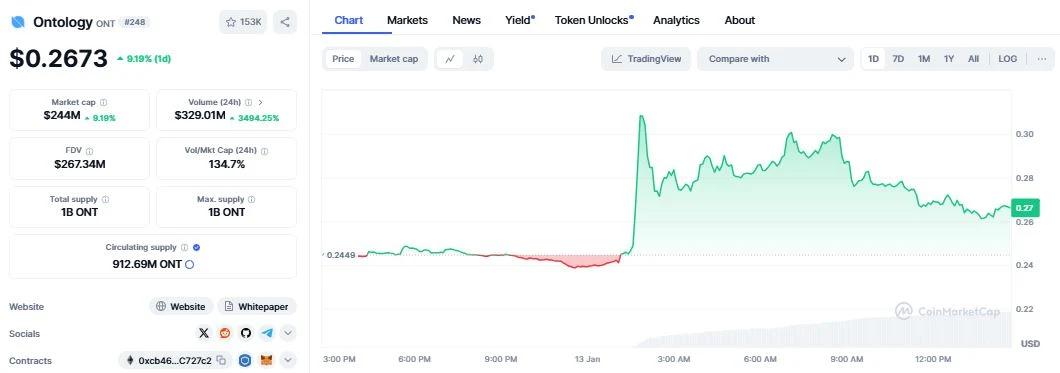Image resolution: width=1060 pixels, height=373 pixels.
Task: Toggle chart to Market cap
Action: [x=393, y=59]
